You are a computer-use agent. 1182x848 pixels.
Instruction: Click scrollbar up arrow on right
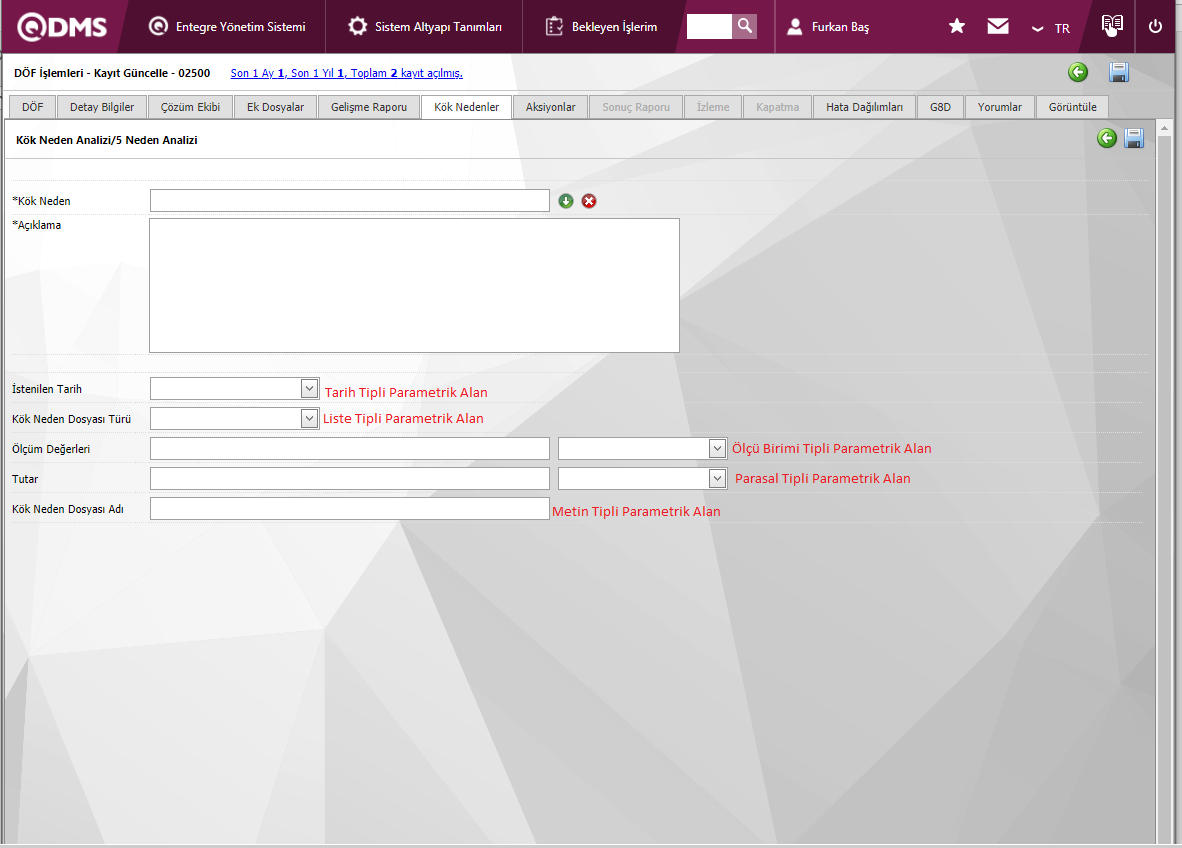[x=1165, y=128]
